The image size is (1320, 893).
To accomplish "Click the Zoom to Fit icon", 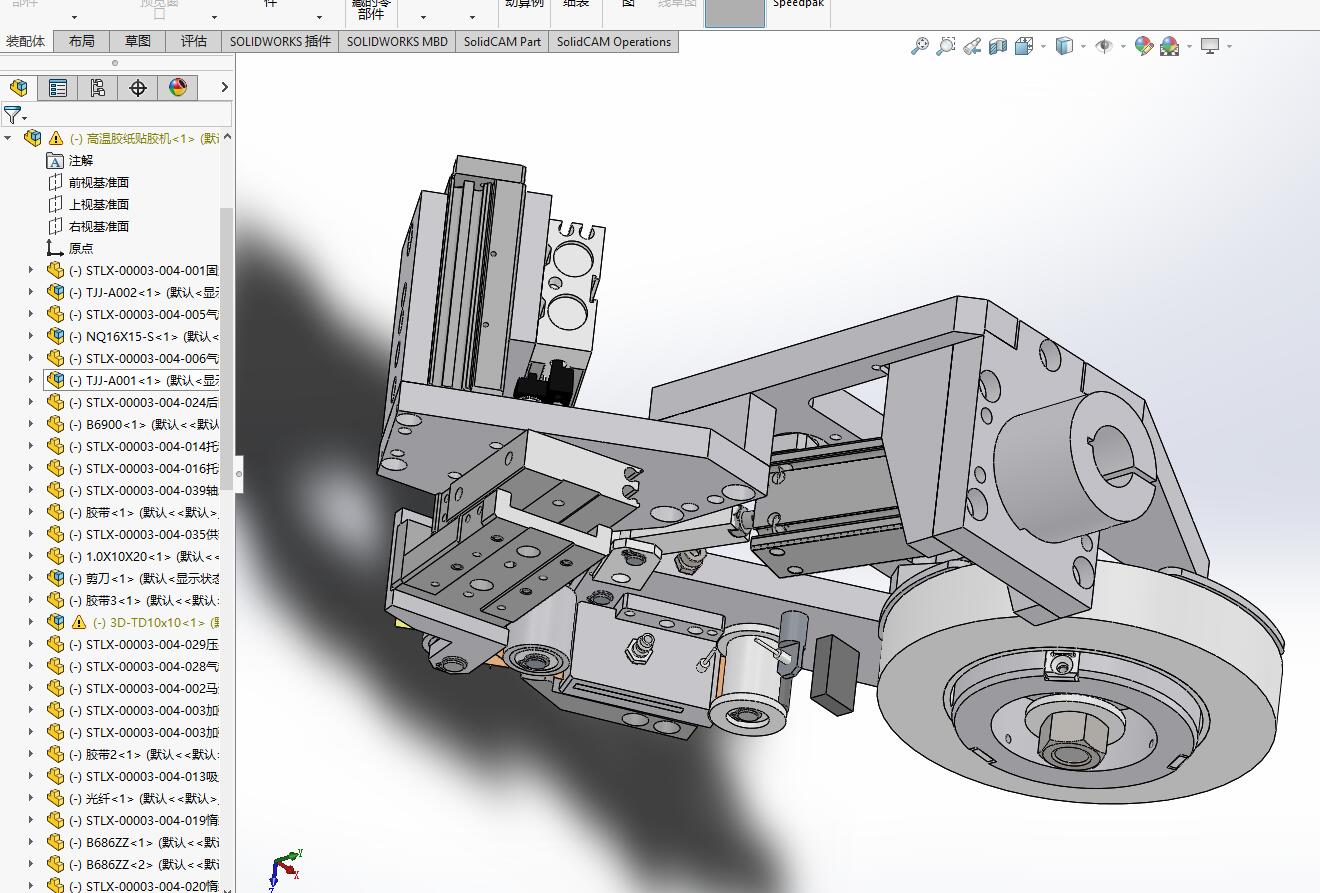I will 919,46.
